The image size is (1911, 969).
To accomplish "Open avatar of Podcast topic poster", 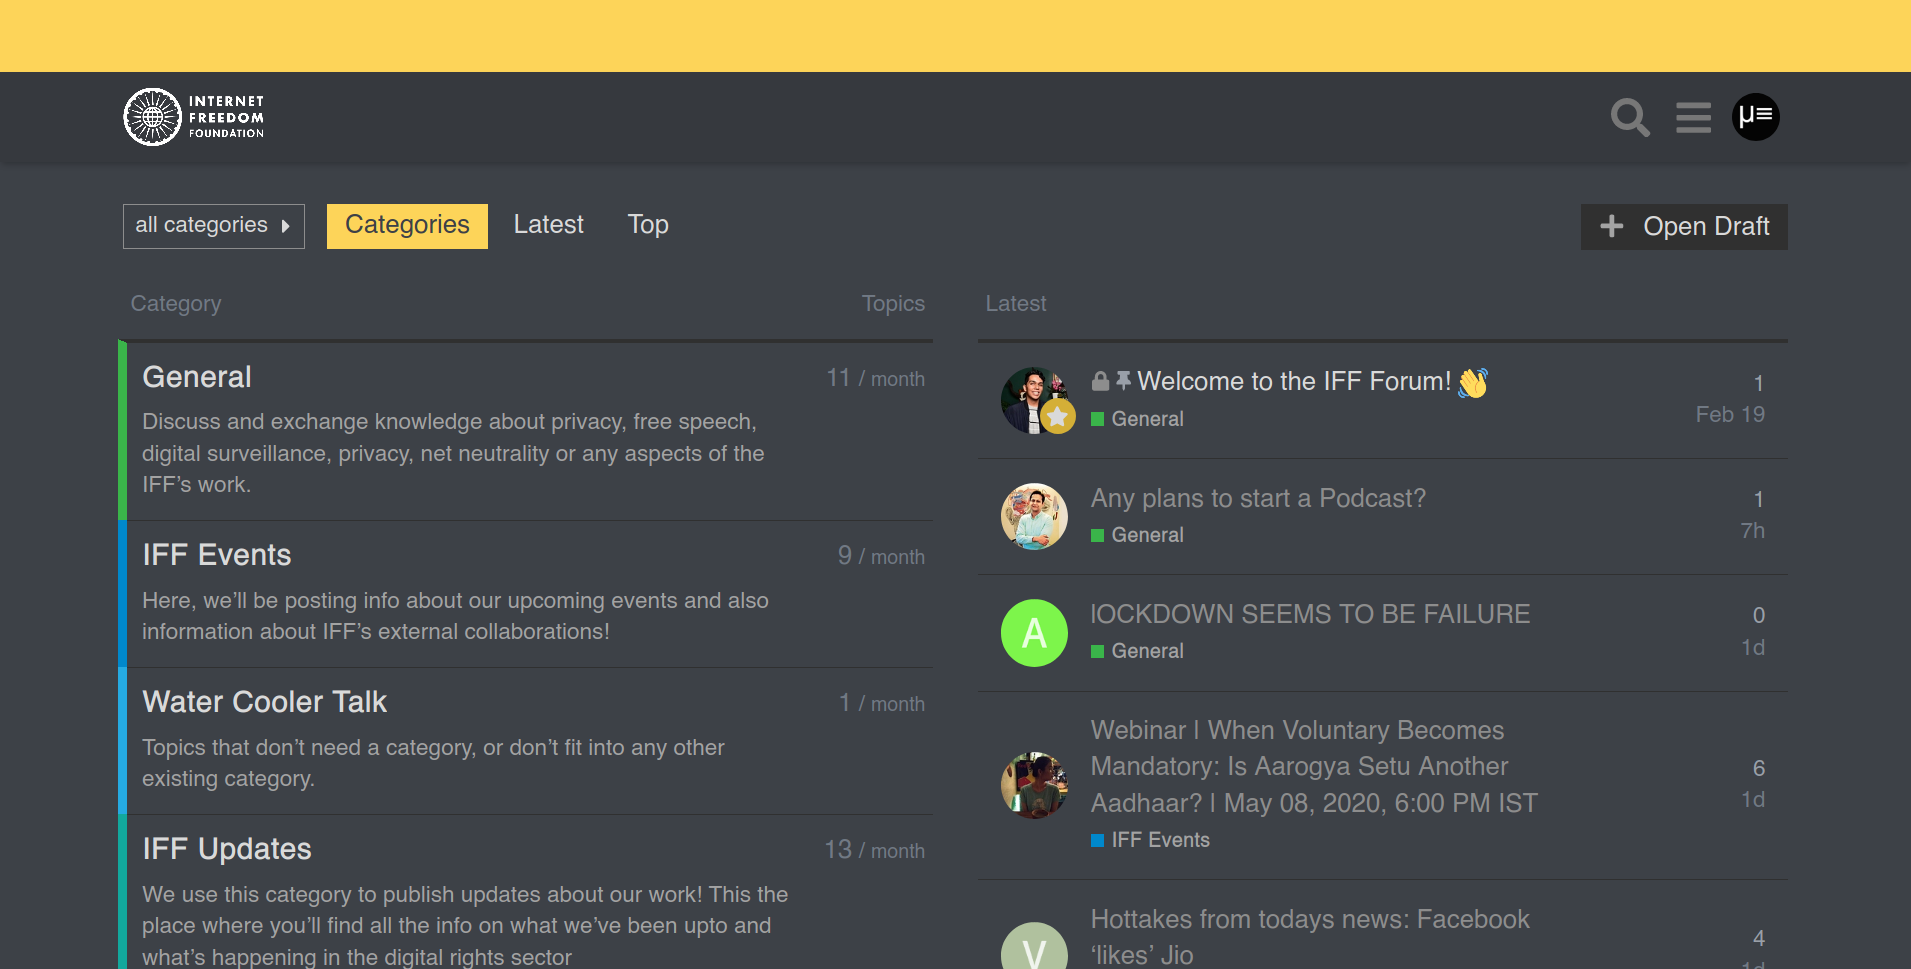I will [x=1034, y=517].
